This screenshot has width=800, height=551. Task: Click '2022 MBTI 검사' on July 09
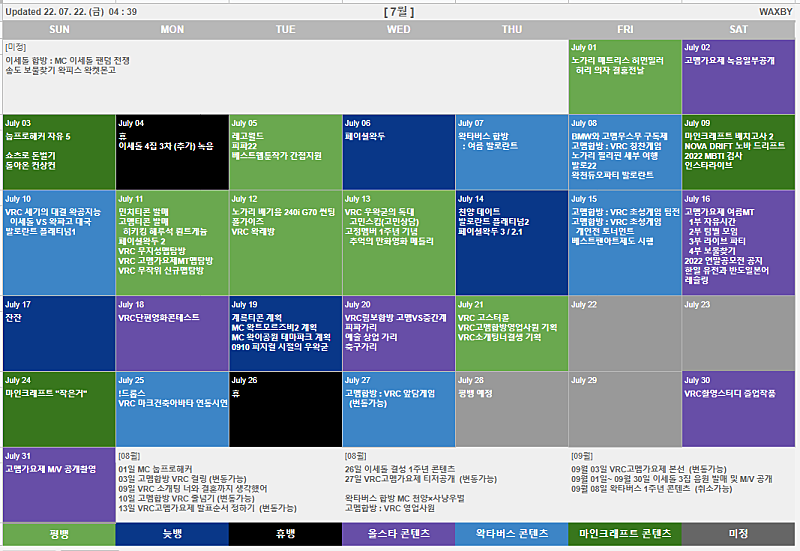point(713,156)
